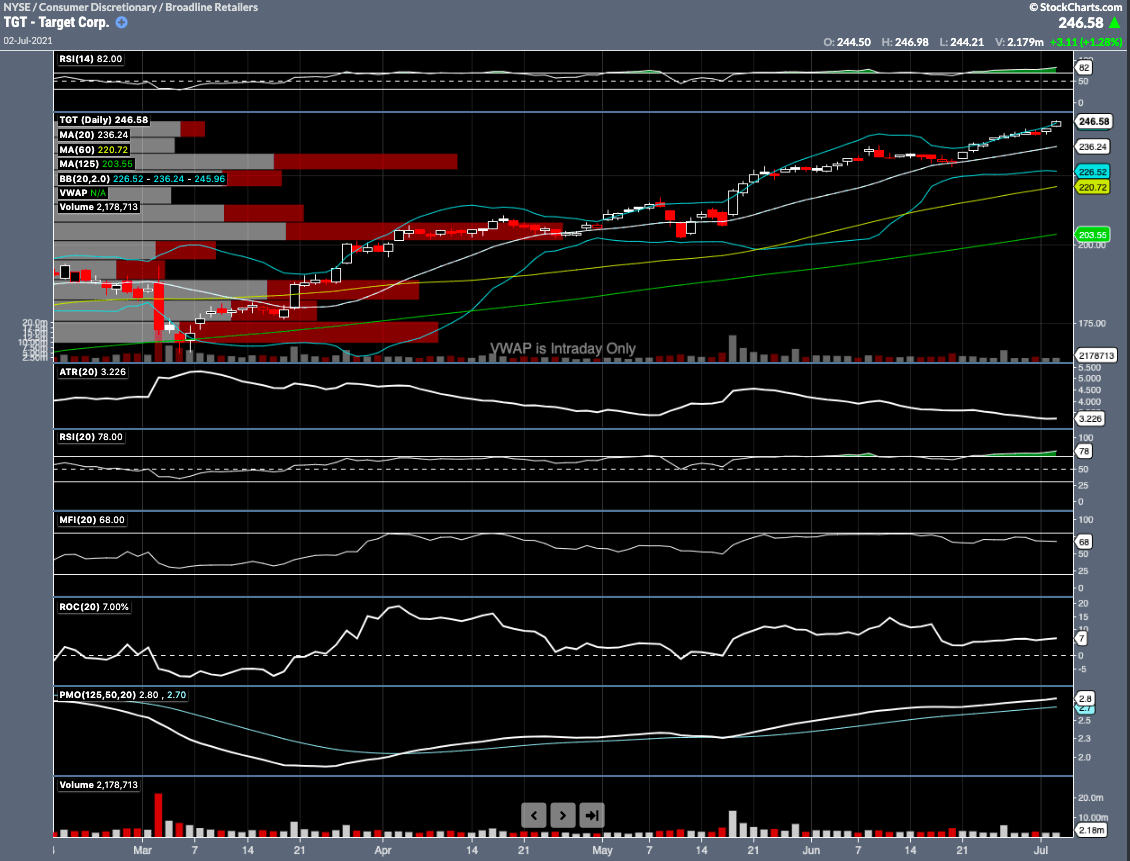Image resolution: width=1130 pixels, height=861 pixels.
Task: Click the blue plus icon beside Target Corp.
Action: [x=119, y=22]
